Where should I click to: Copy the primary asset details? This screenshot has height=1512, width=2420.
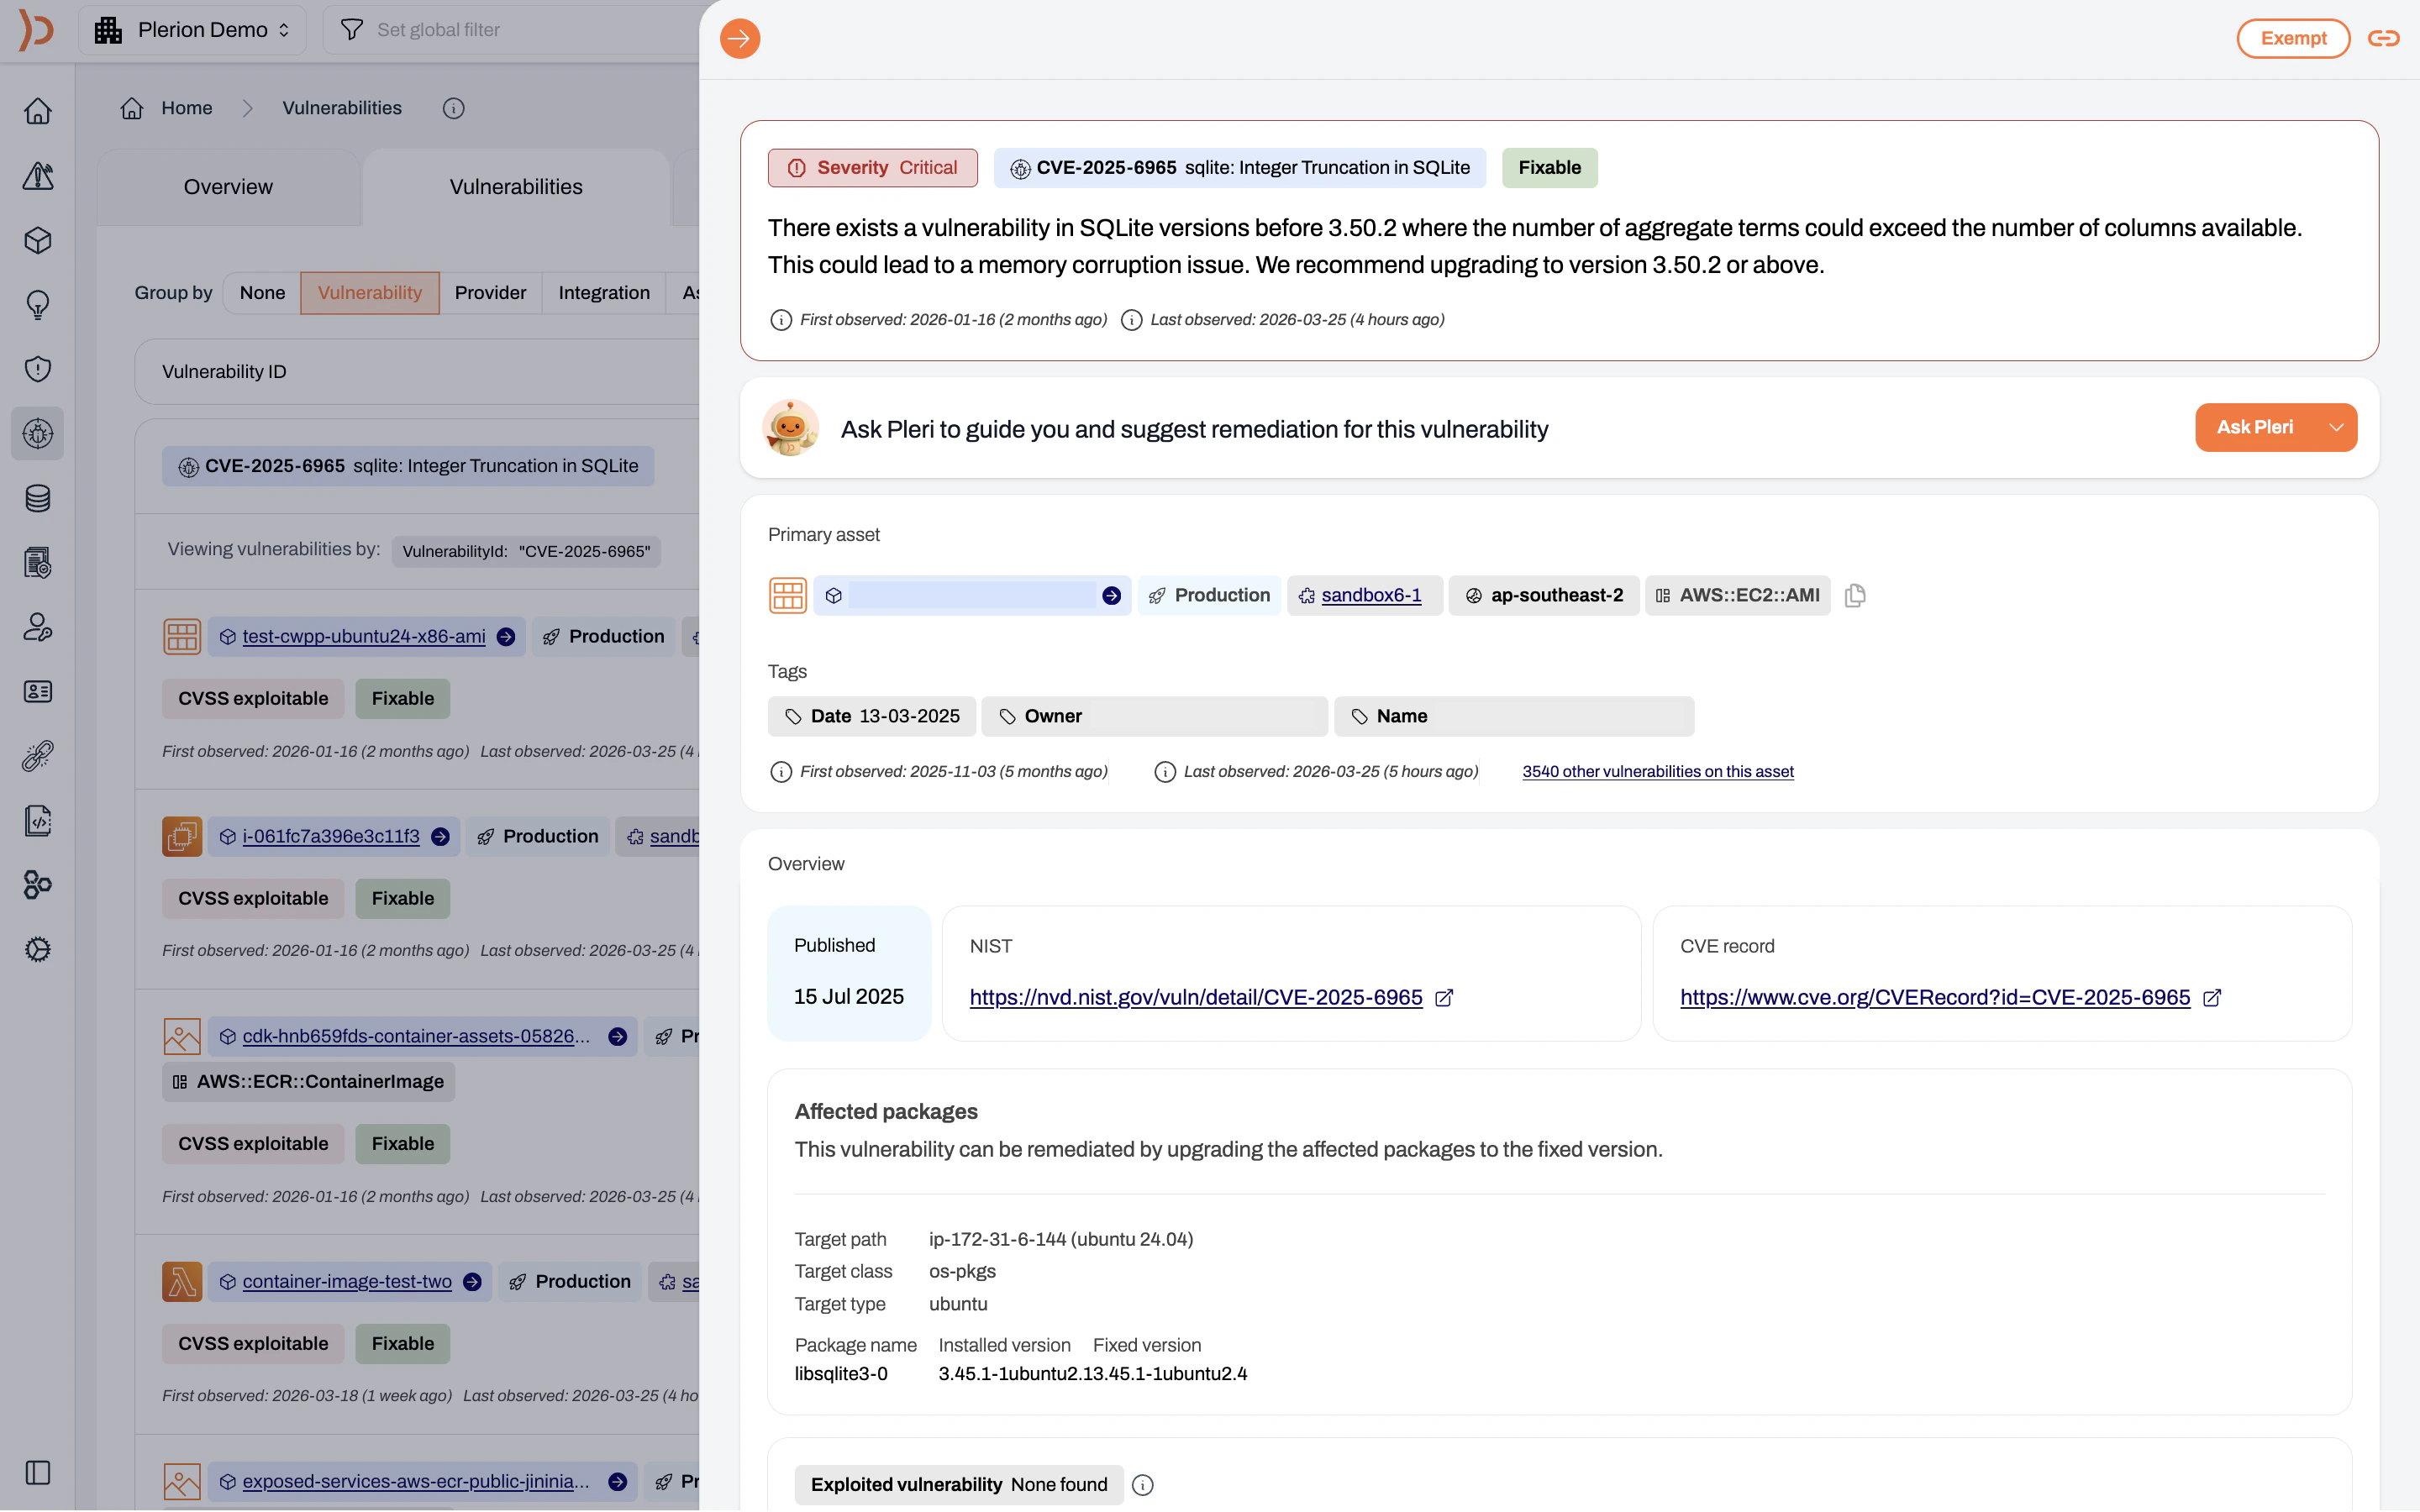tap(1856, 595)
